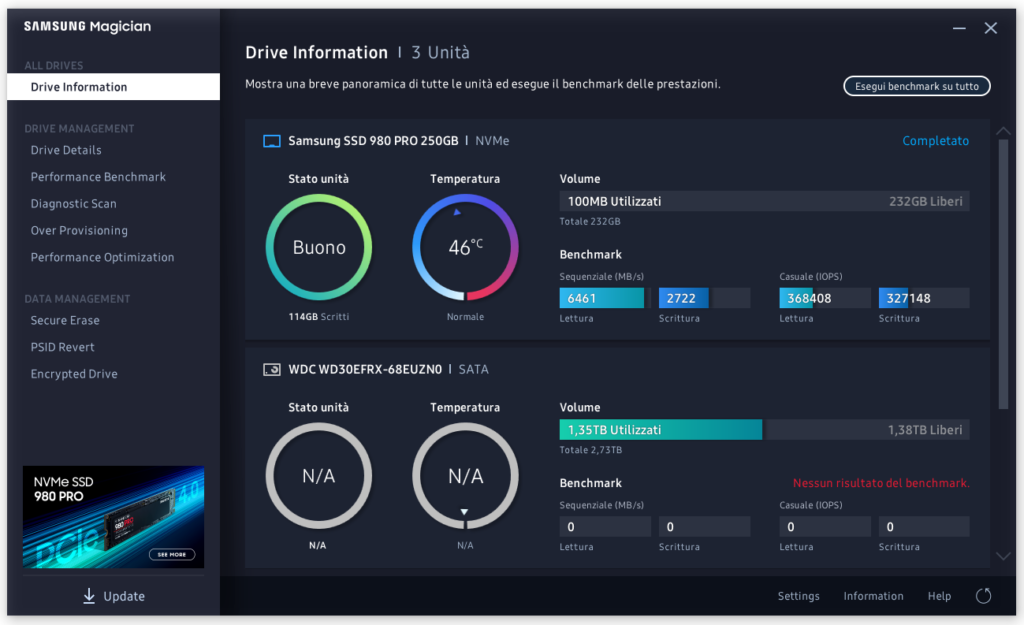Click the Completato status text
1024x625 pixels.
click(x=935, y=141)
